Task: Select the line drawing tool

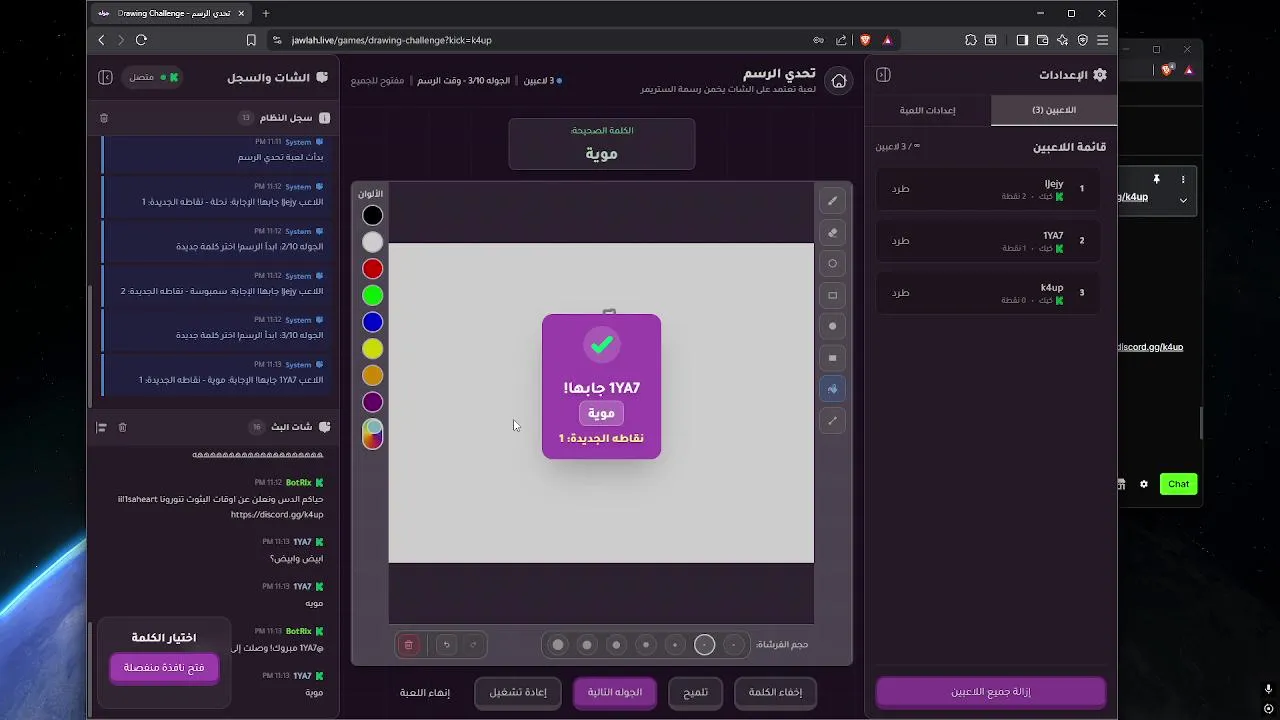Action: click(x=832, y=421)
